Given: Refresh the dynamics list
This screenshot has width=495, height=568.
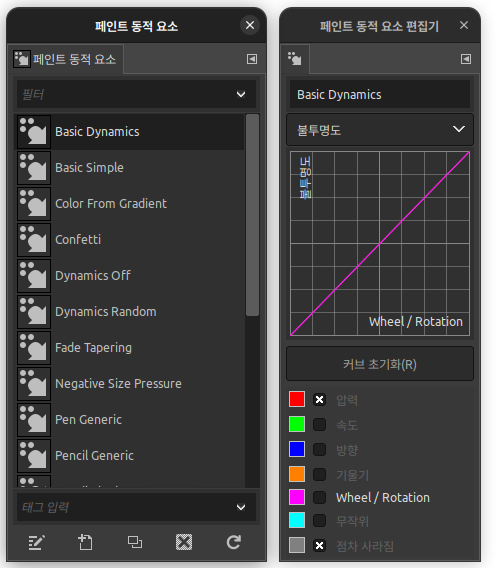Looking at the screenshot, I should click(x=233, y=542).
